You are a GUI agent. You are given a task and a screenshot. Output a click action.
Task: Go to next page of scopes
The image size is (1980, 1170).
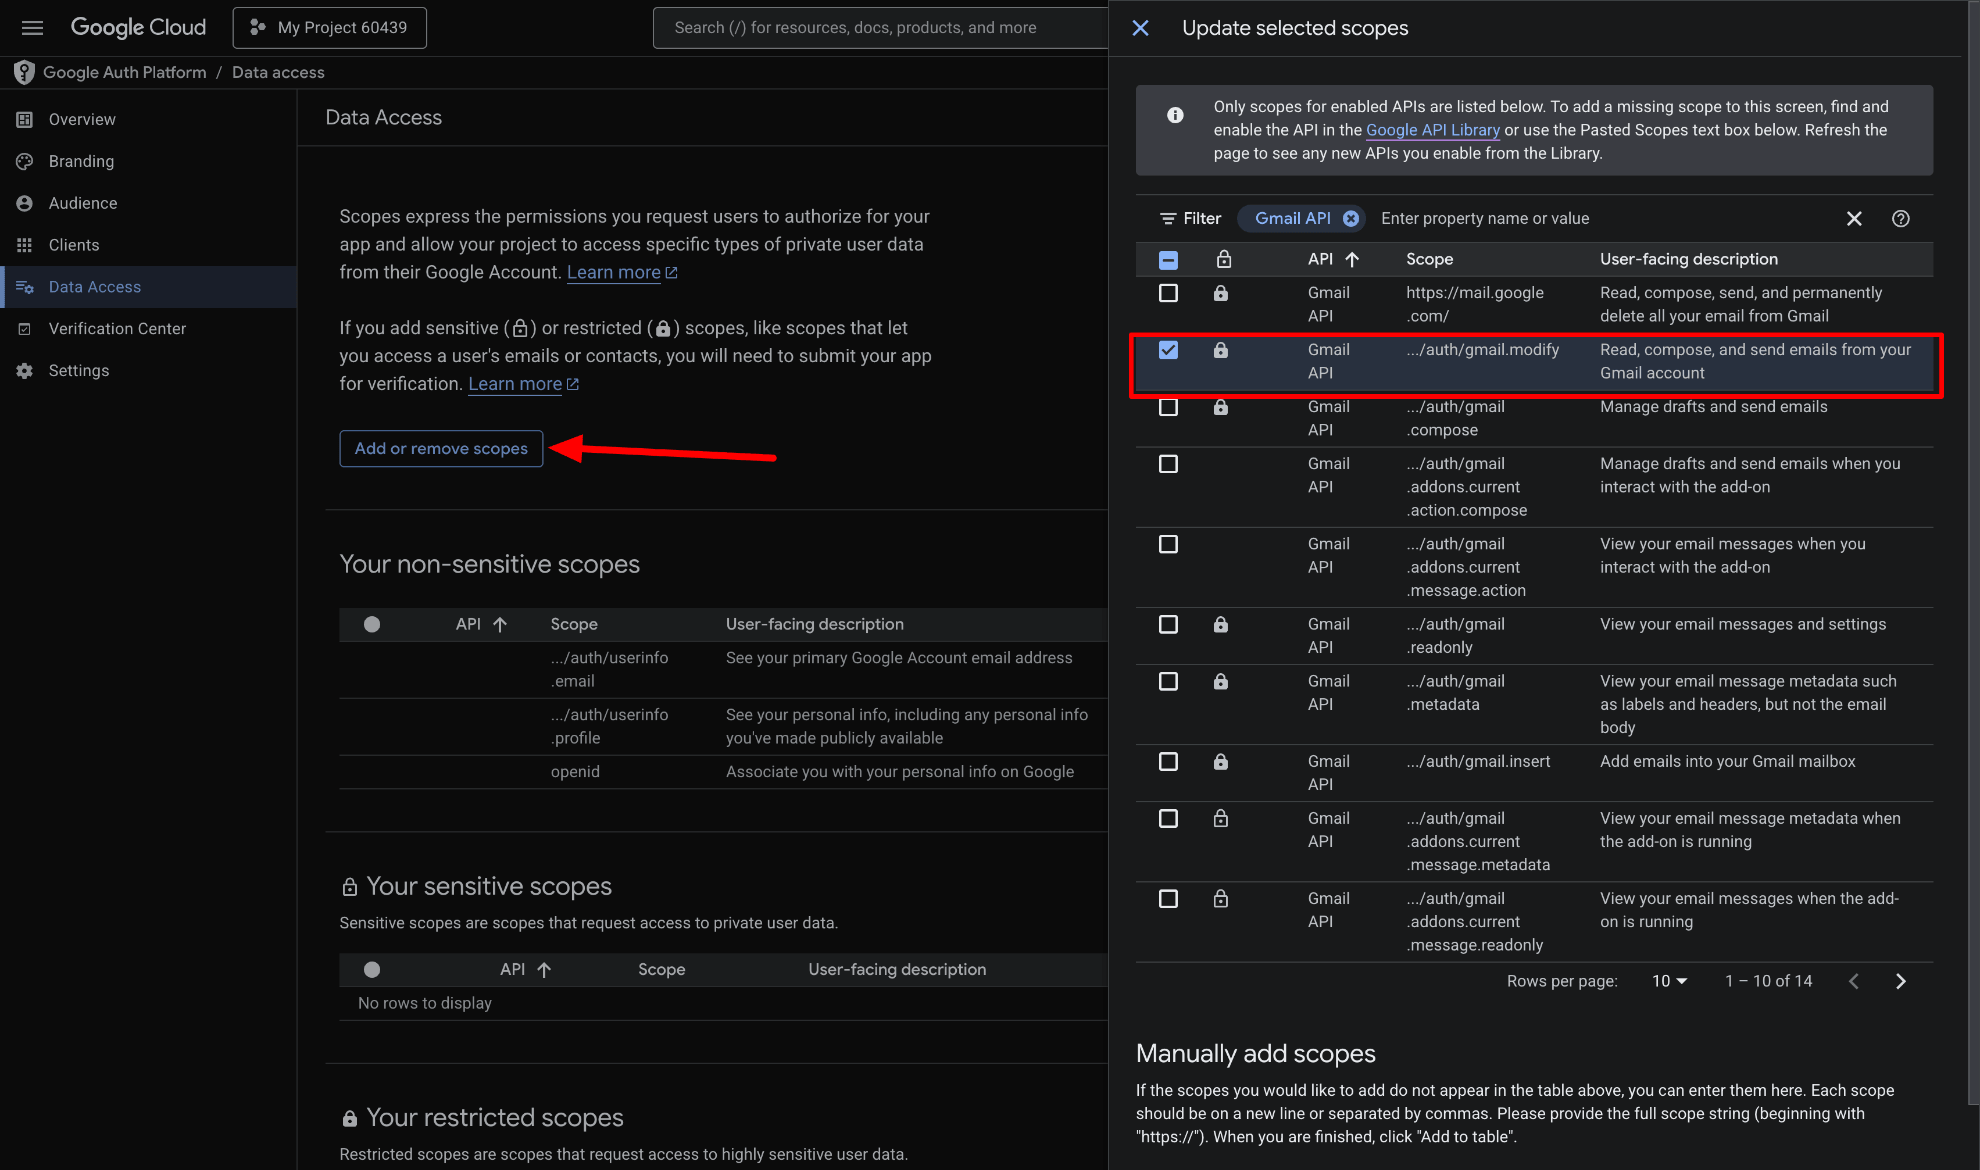(x=1901, y=981)
